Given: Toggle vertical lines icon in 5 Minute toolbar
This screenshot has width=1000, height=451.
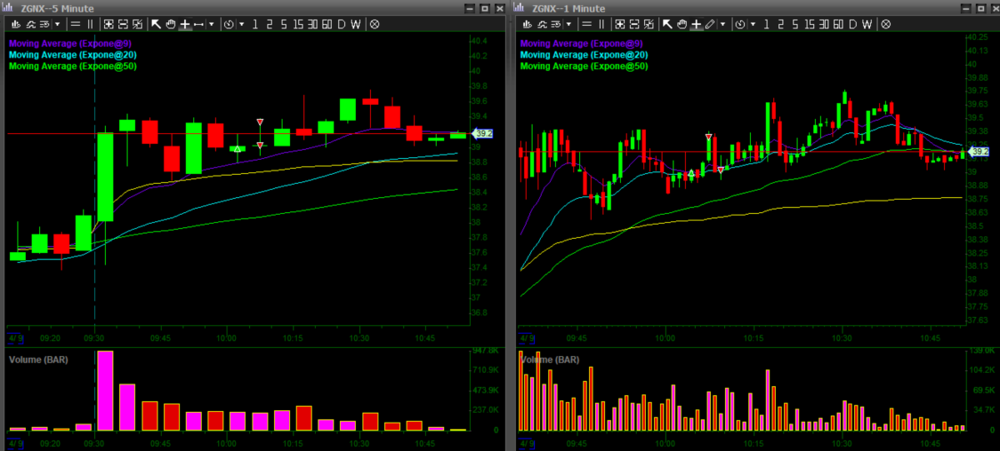Looking at the screenshot, I should pos(90,23).
